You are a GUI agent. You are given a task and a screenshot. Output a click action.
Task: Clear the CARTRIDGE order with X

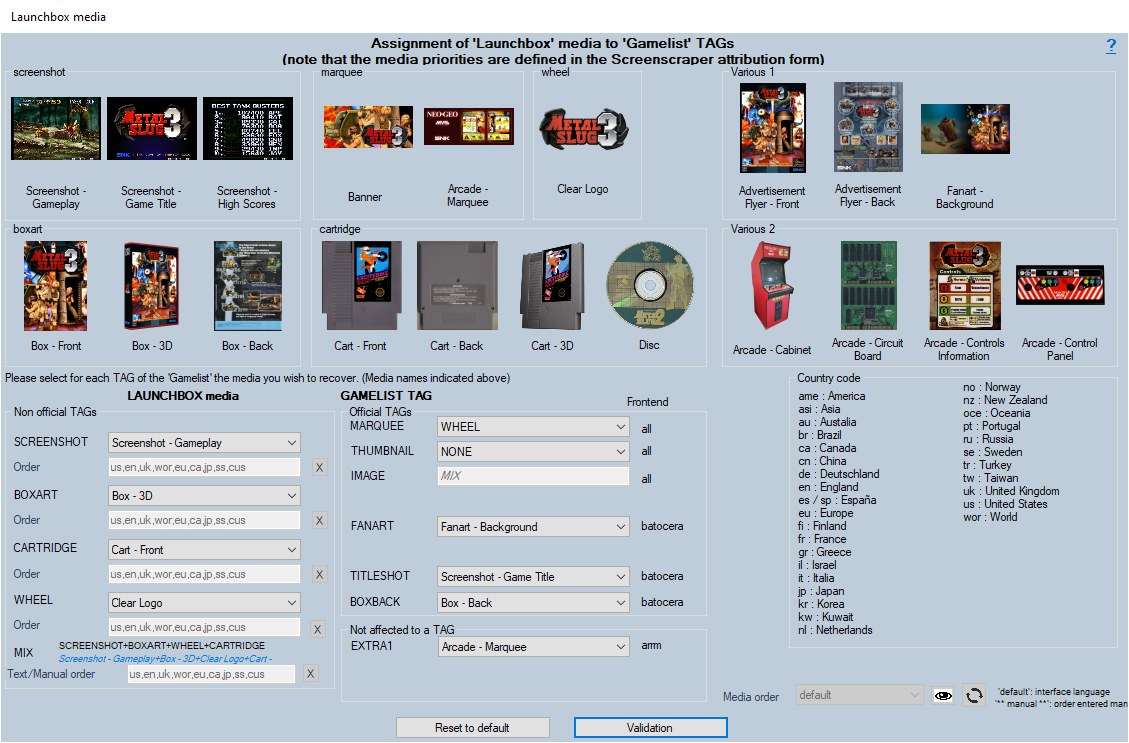click(x=319, y=575)
